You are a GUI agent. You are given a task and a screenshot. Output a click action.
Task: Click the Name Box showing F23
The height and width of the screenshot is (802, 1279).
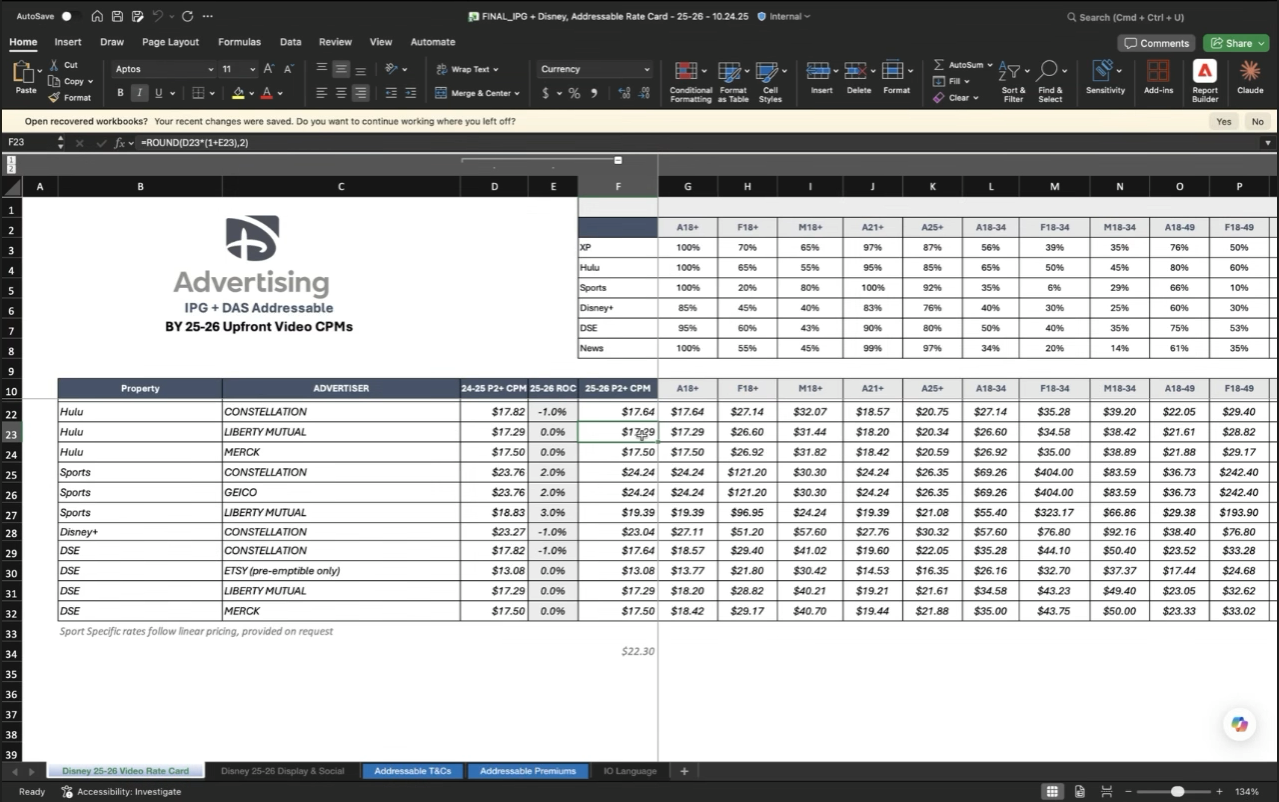click(30, 143)
